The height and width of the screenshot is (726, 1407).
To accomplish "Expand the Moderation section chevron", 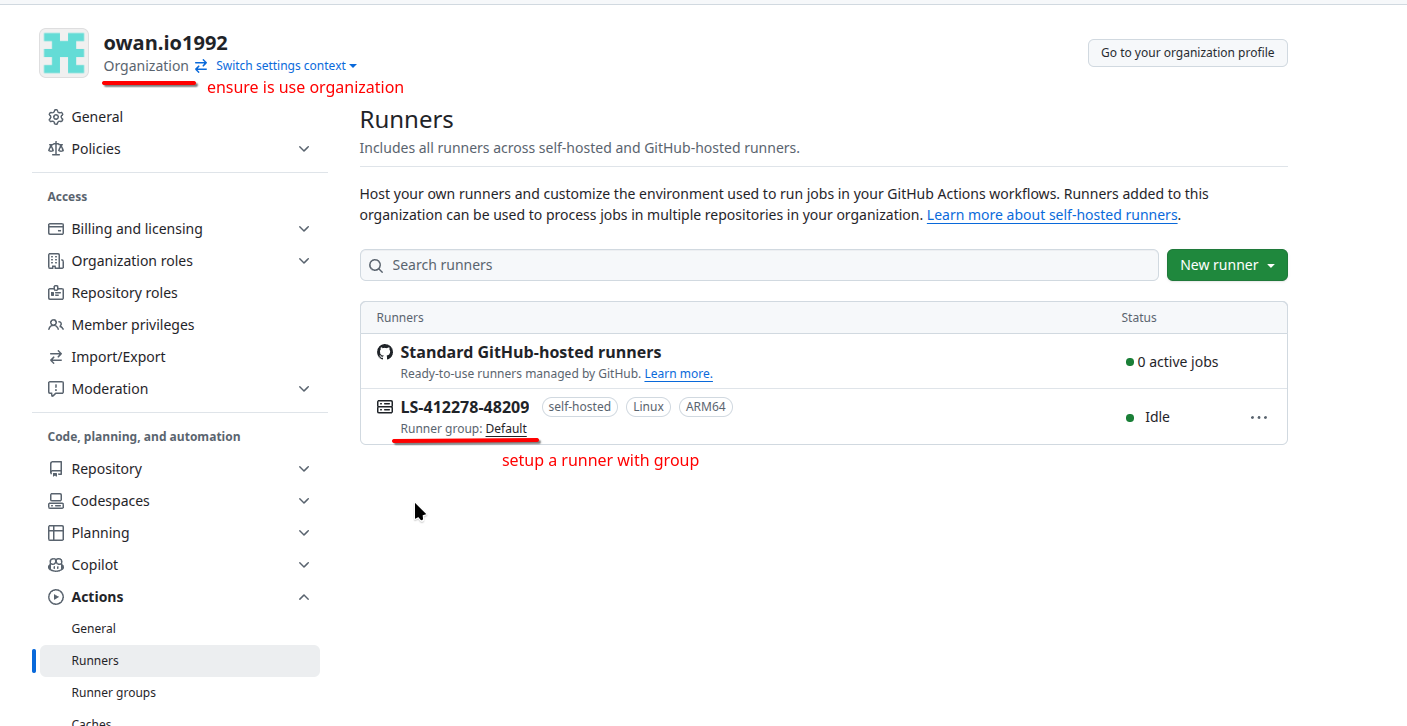I will click(304, 389).
